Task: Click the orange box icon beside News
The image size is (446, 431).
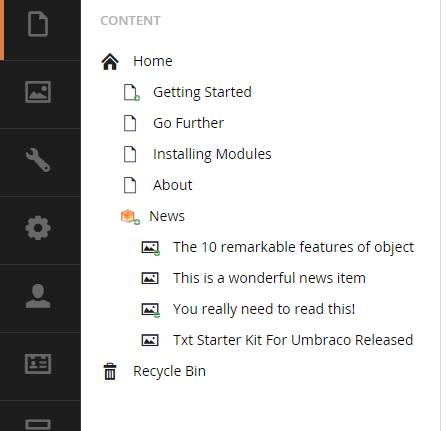Action: pyautogui.click(x=128, y=216)
